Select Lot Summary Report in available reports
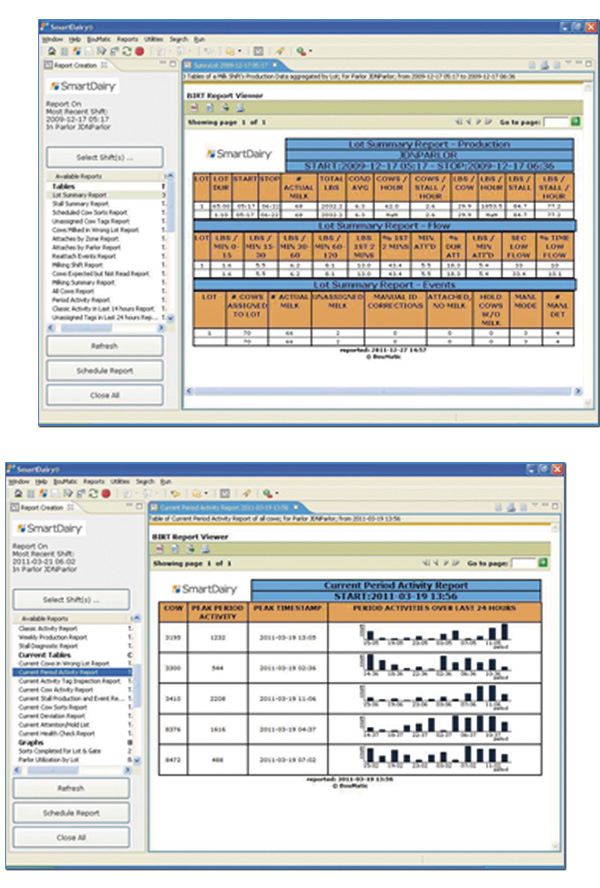 click(x=79, y=195)
